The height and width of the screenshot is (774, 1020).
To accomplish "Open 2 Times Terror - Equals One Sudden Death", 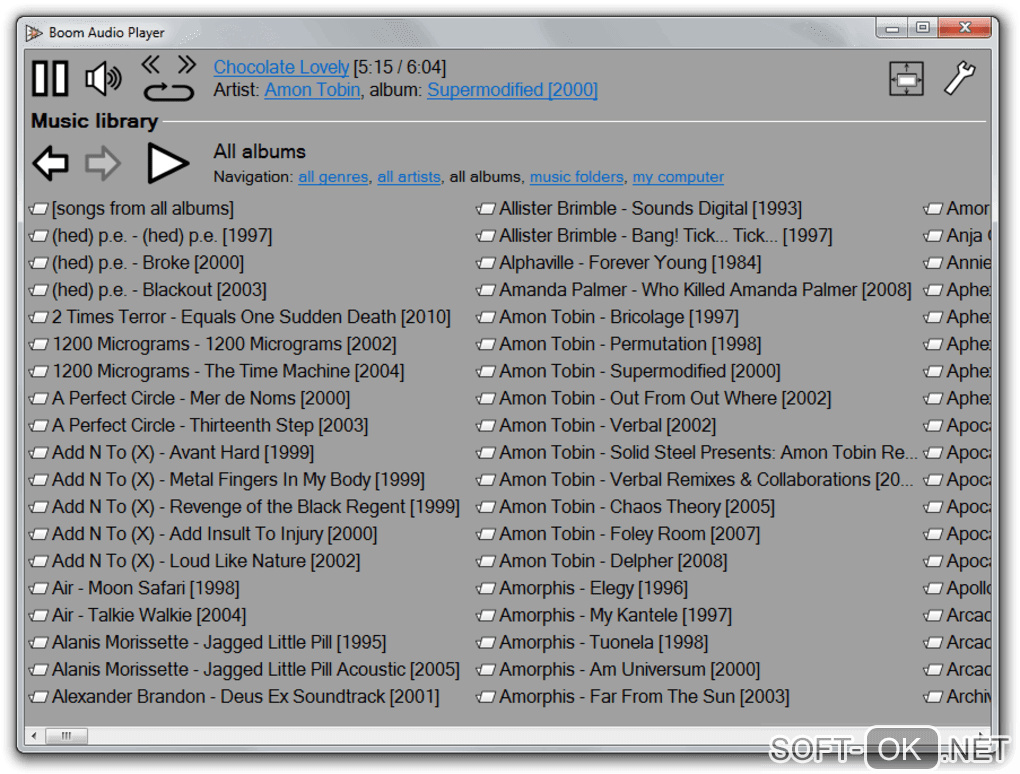I will pos(240,317).
